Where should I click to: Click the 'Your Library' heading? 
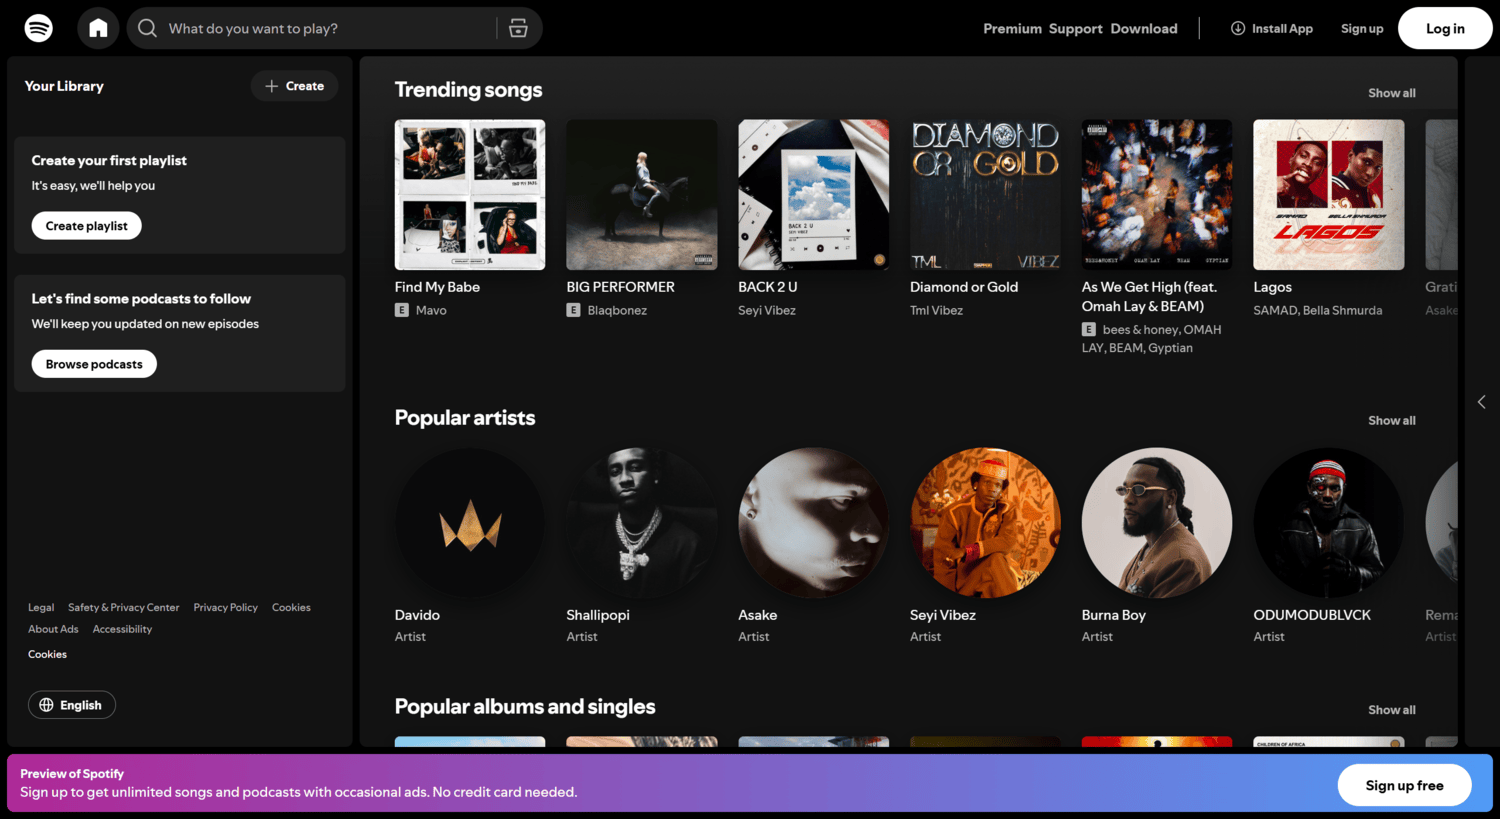64,86
